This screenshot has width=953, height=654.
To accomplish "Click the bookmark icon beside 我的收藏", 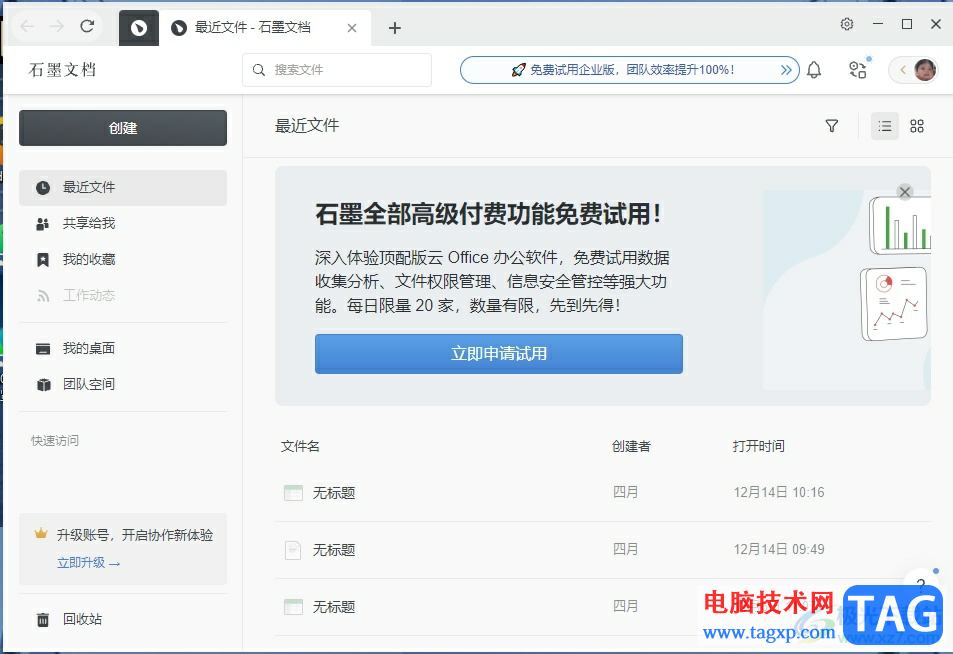I will [x=43, y=260].
